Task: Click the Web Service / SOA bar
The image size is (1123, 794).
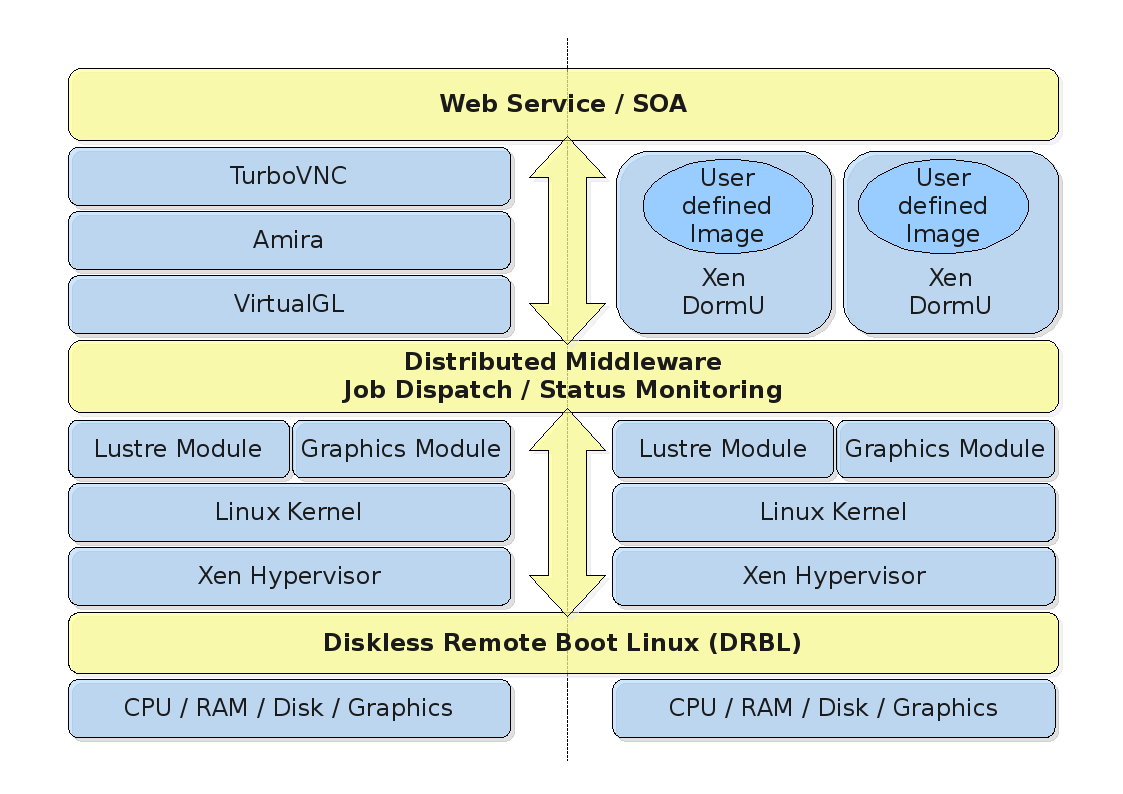Action: [563, 104]
